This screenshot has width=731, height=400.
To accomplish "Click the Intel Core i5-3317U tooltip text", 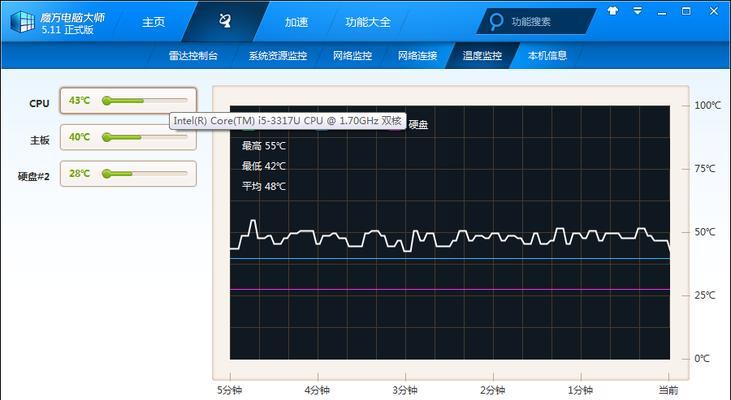I will (287, 121).
